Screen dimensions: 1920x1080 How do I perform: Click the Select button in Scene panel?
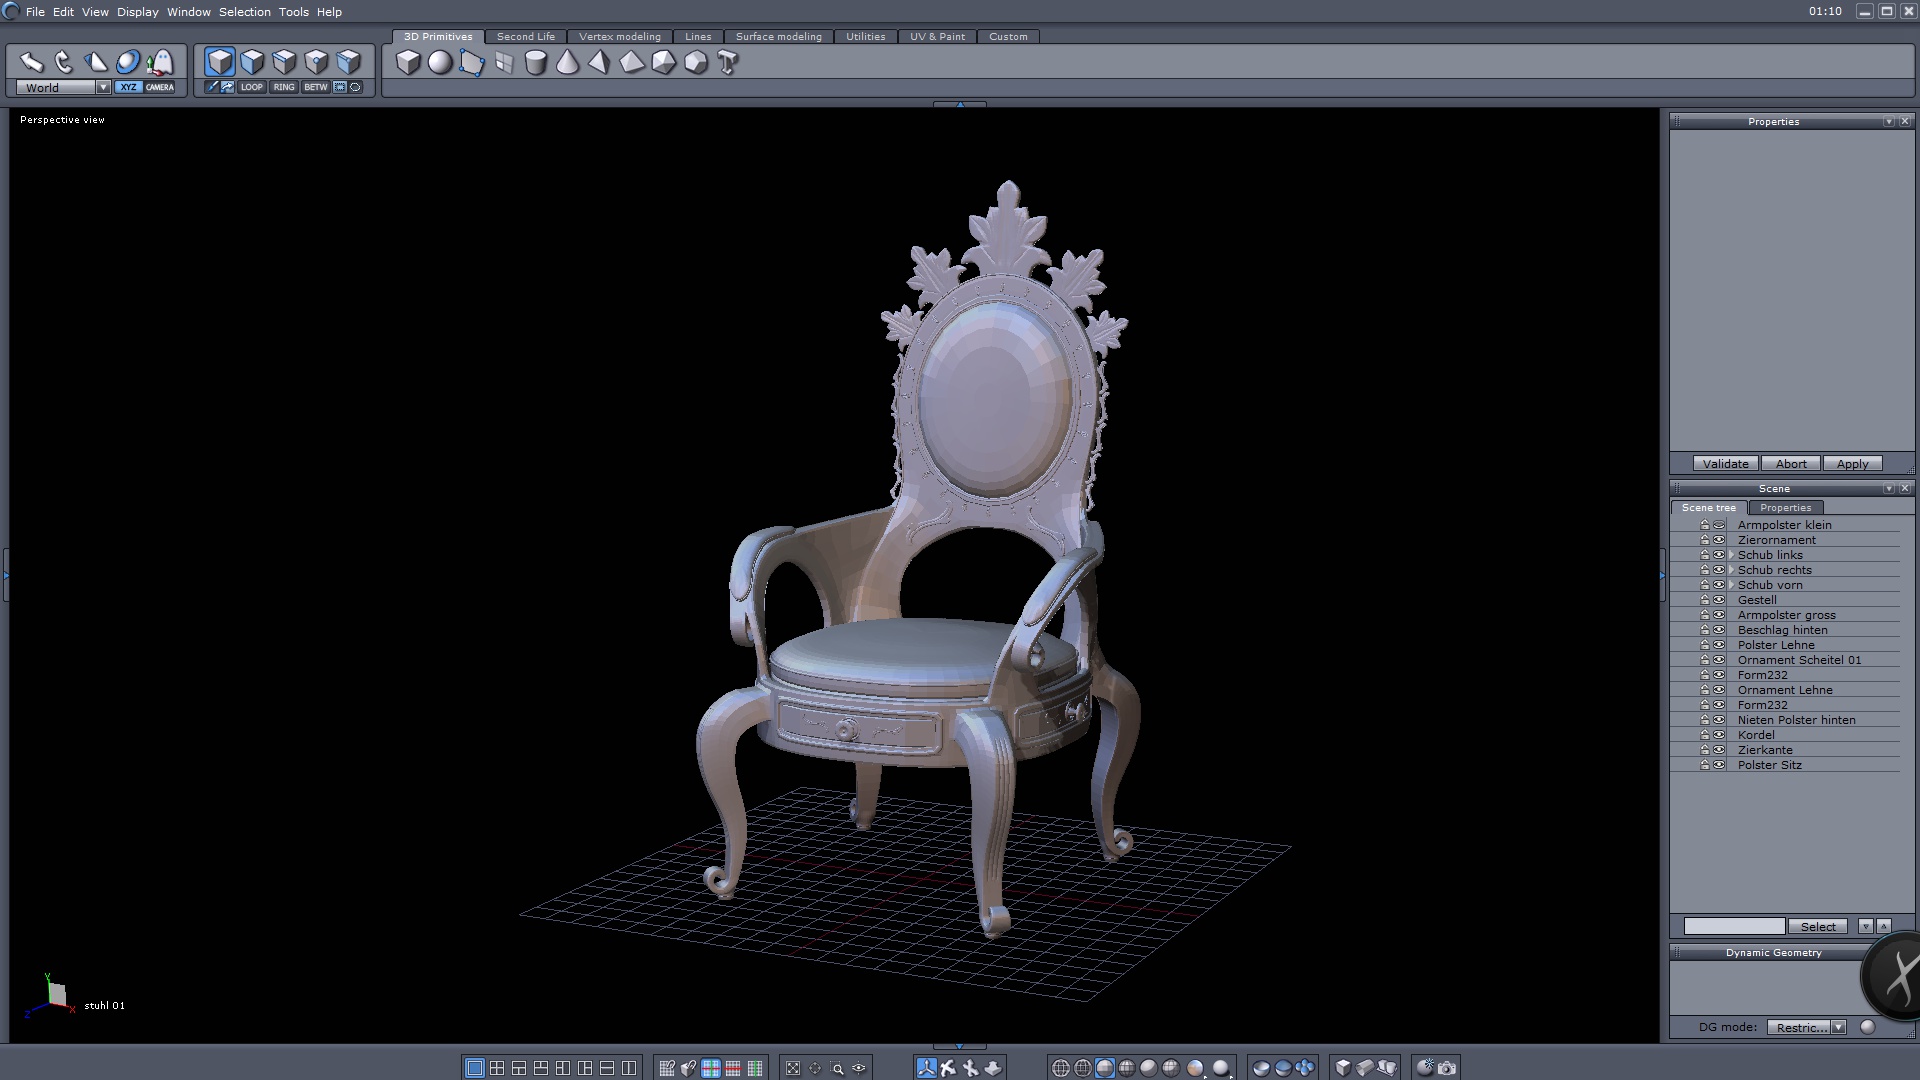tap(1817, 927)
